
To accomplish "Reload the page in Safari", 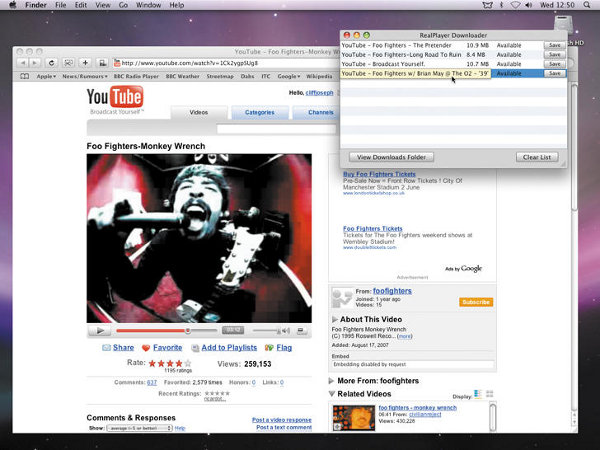I will [x=51, y=63].
